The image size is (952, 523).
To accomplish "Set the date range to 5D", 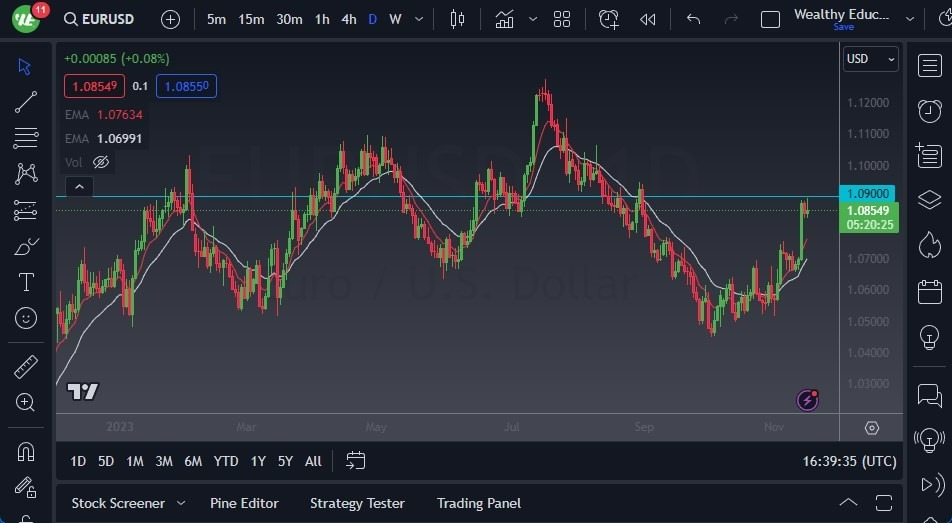I will coord(106,461).
